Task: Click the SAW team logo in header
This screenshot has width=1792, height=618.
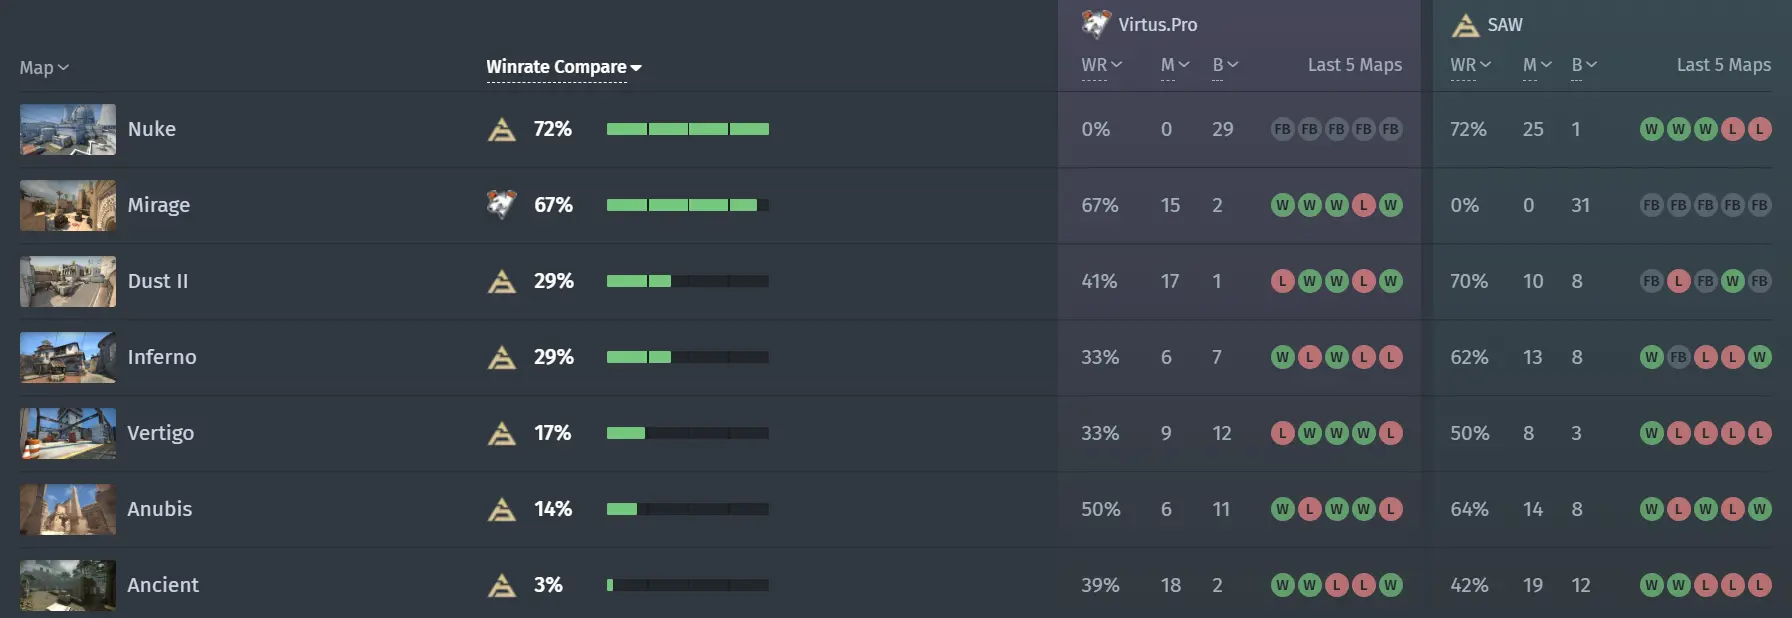Action: pos(1465,25)
